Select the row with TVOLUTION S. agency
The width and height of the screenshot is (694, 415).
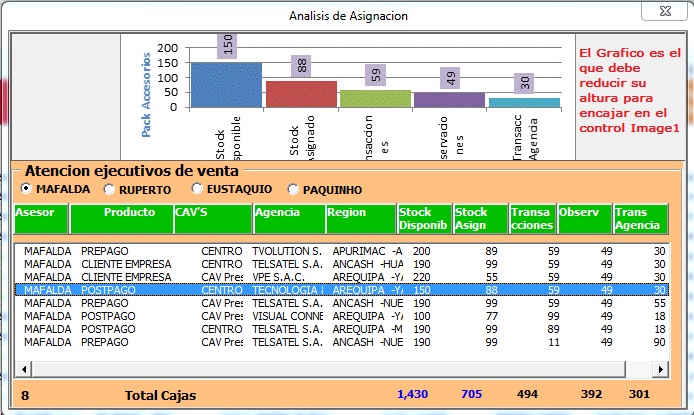(x=342, y=251)
